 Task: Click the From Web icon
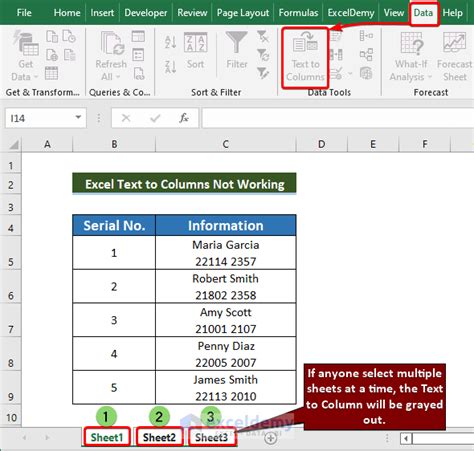tap(52, 55)
